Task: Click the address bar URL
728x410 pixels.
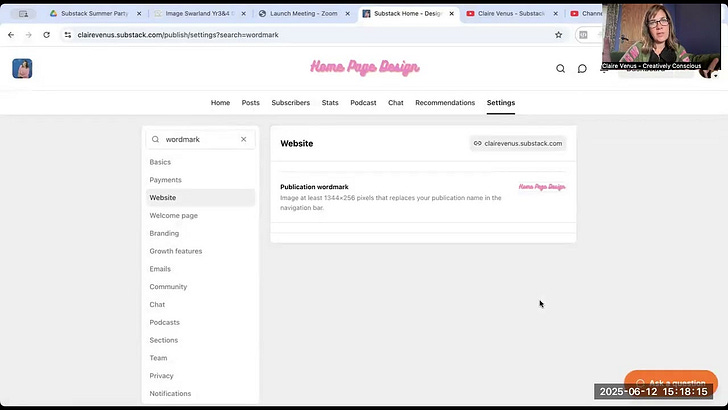Action: pos(178,35)
